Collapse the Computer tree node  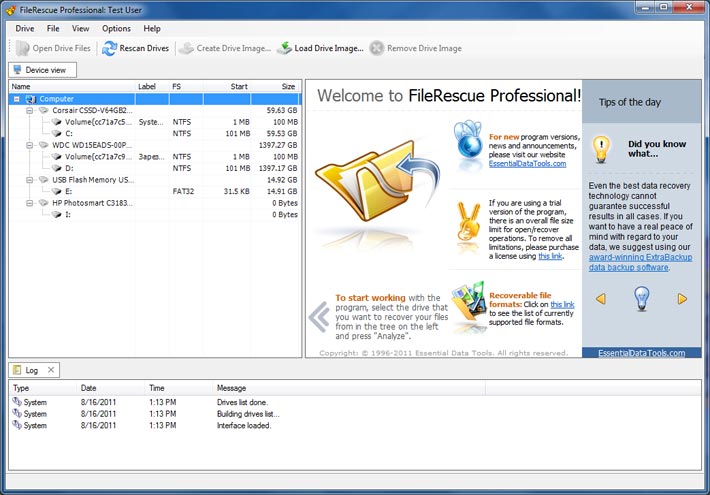(17, 99)
